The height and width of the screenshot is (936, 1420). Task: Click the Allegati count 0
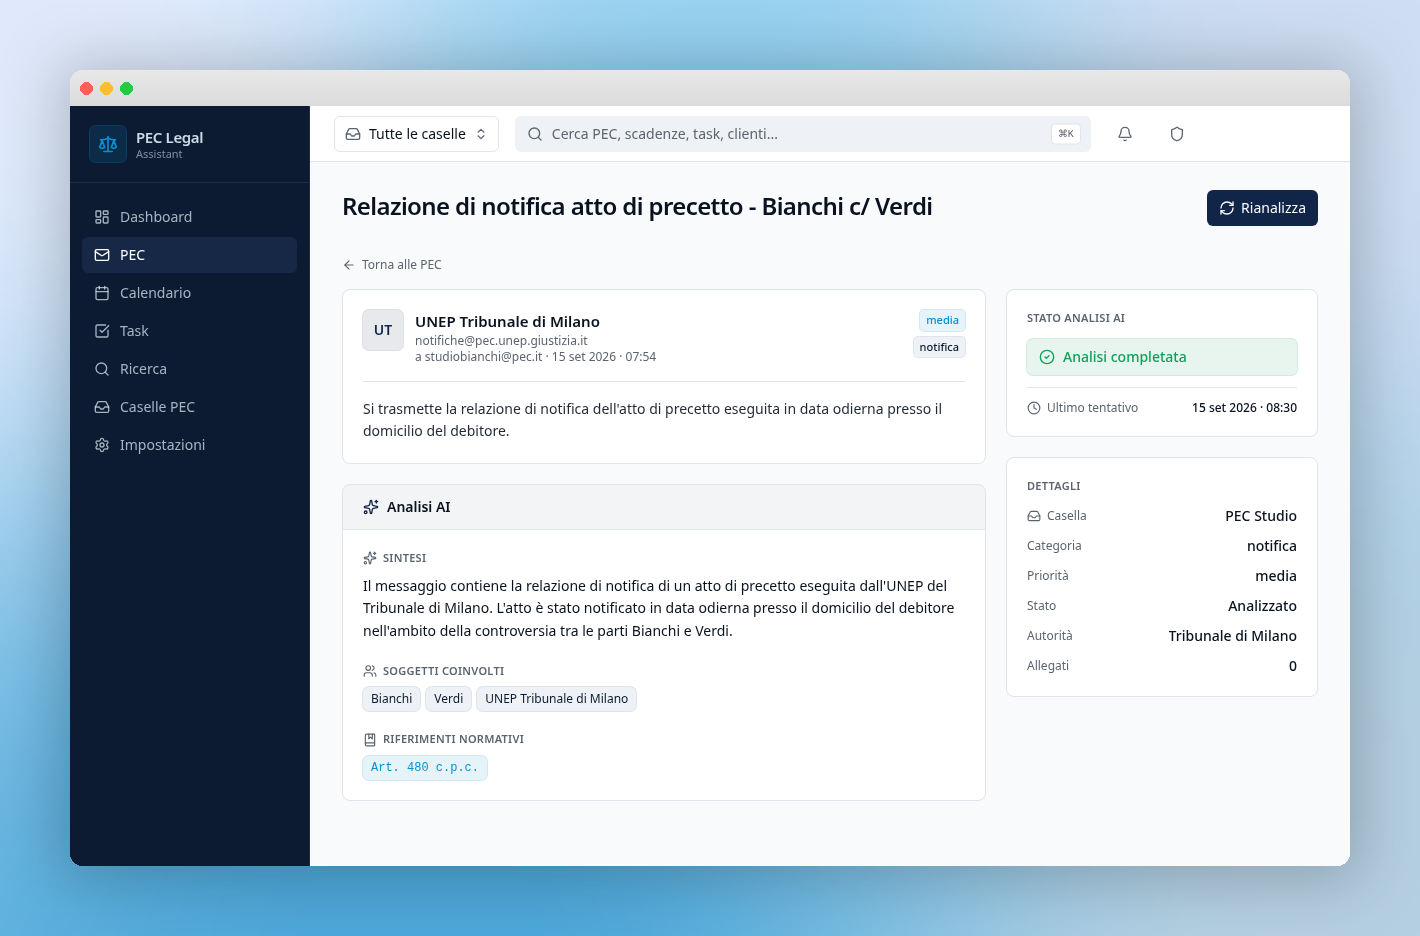1293,666
